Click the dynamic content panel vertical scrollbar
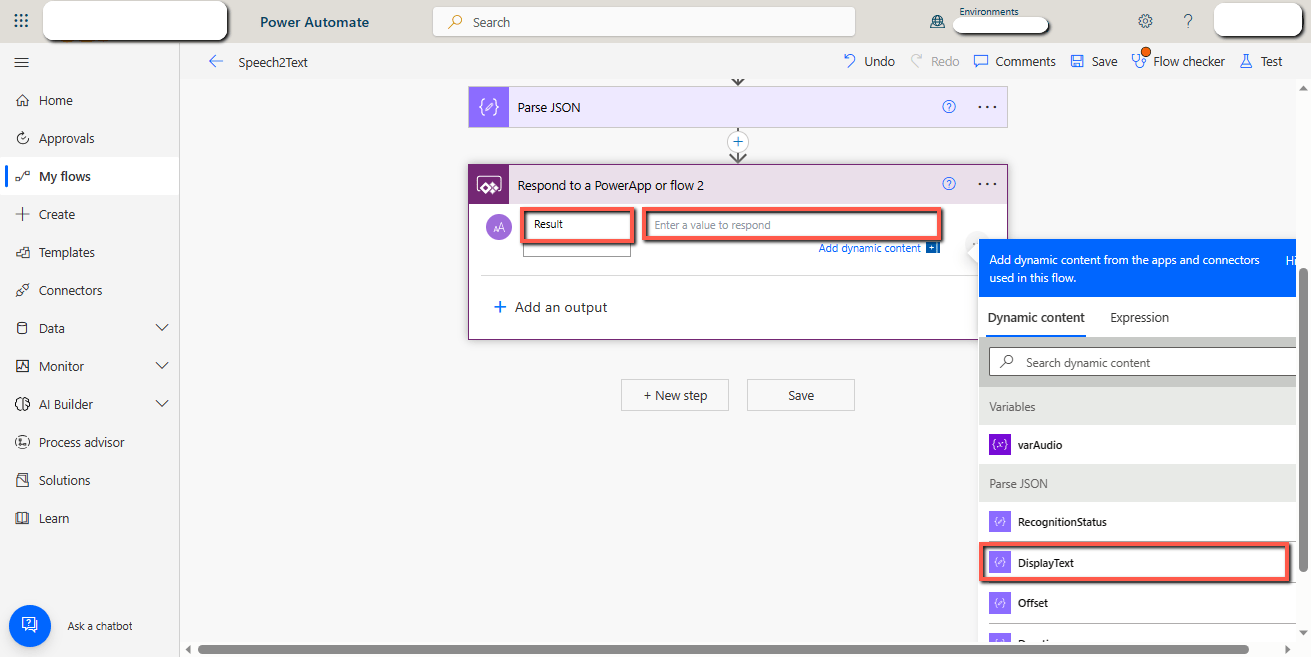 click(x=1303, y=420)
